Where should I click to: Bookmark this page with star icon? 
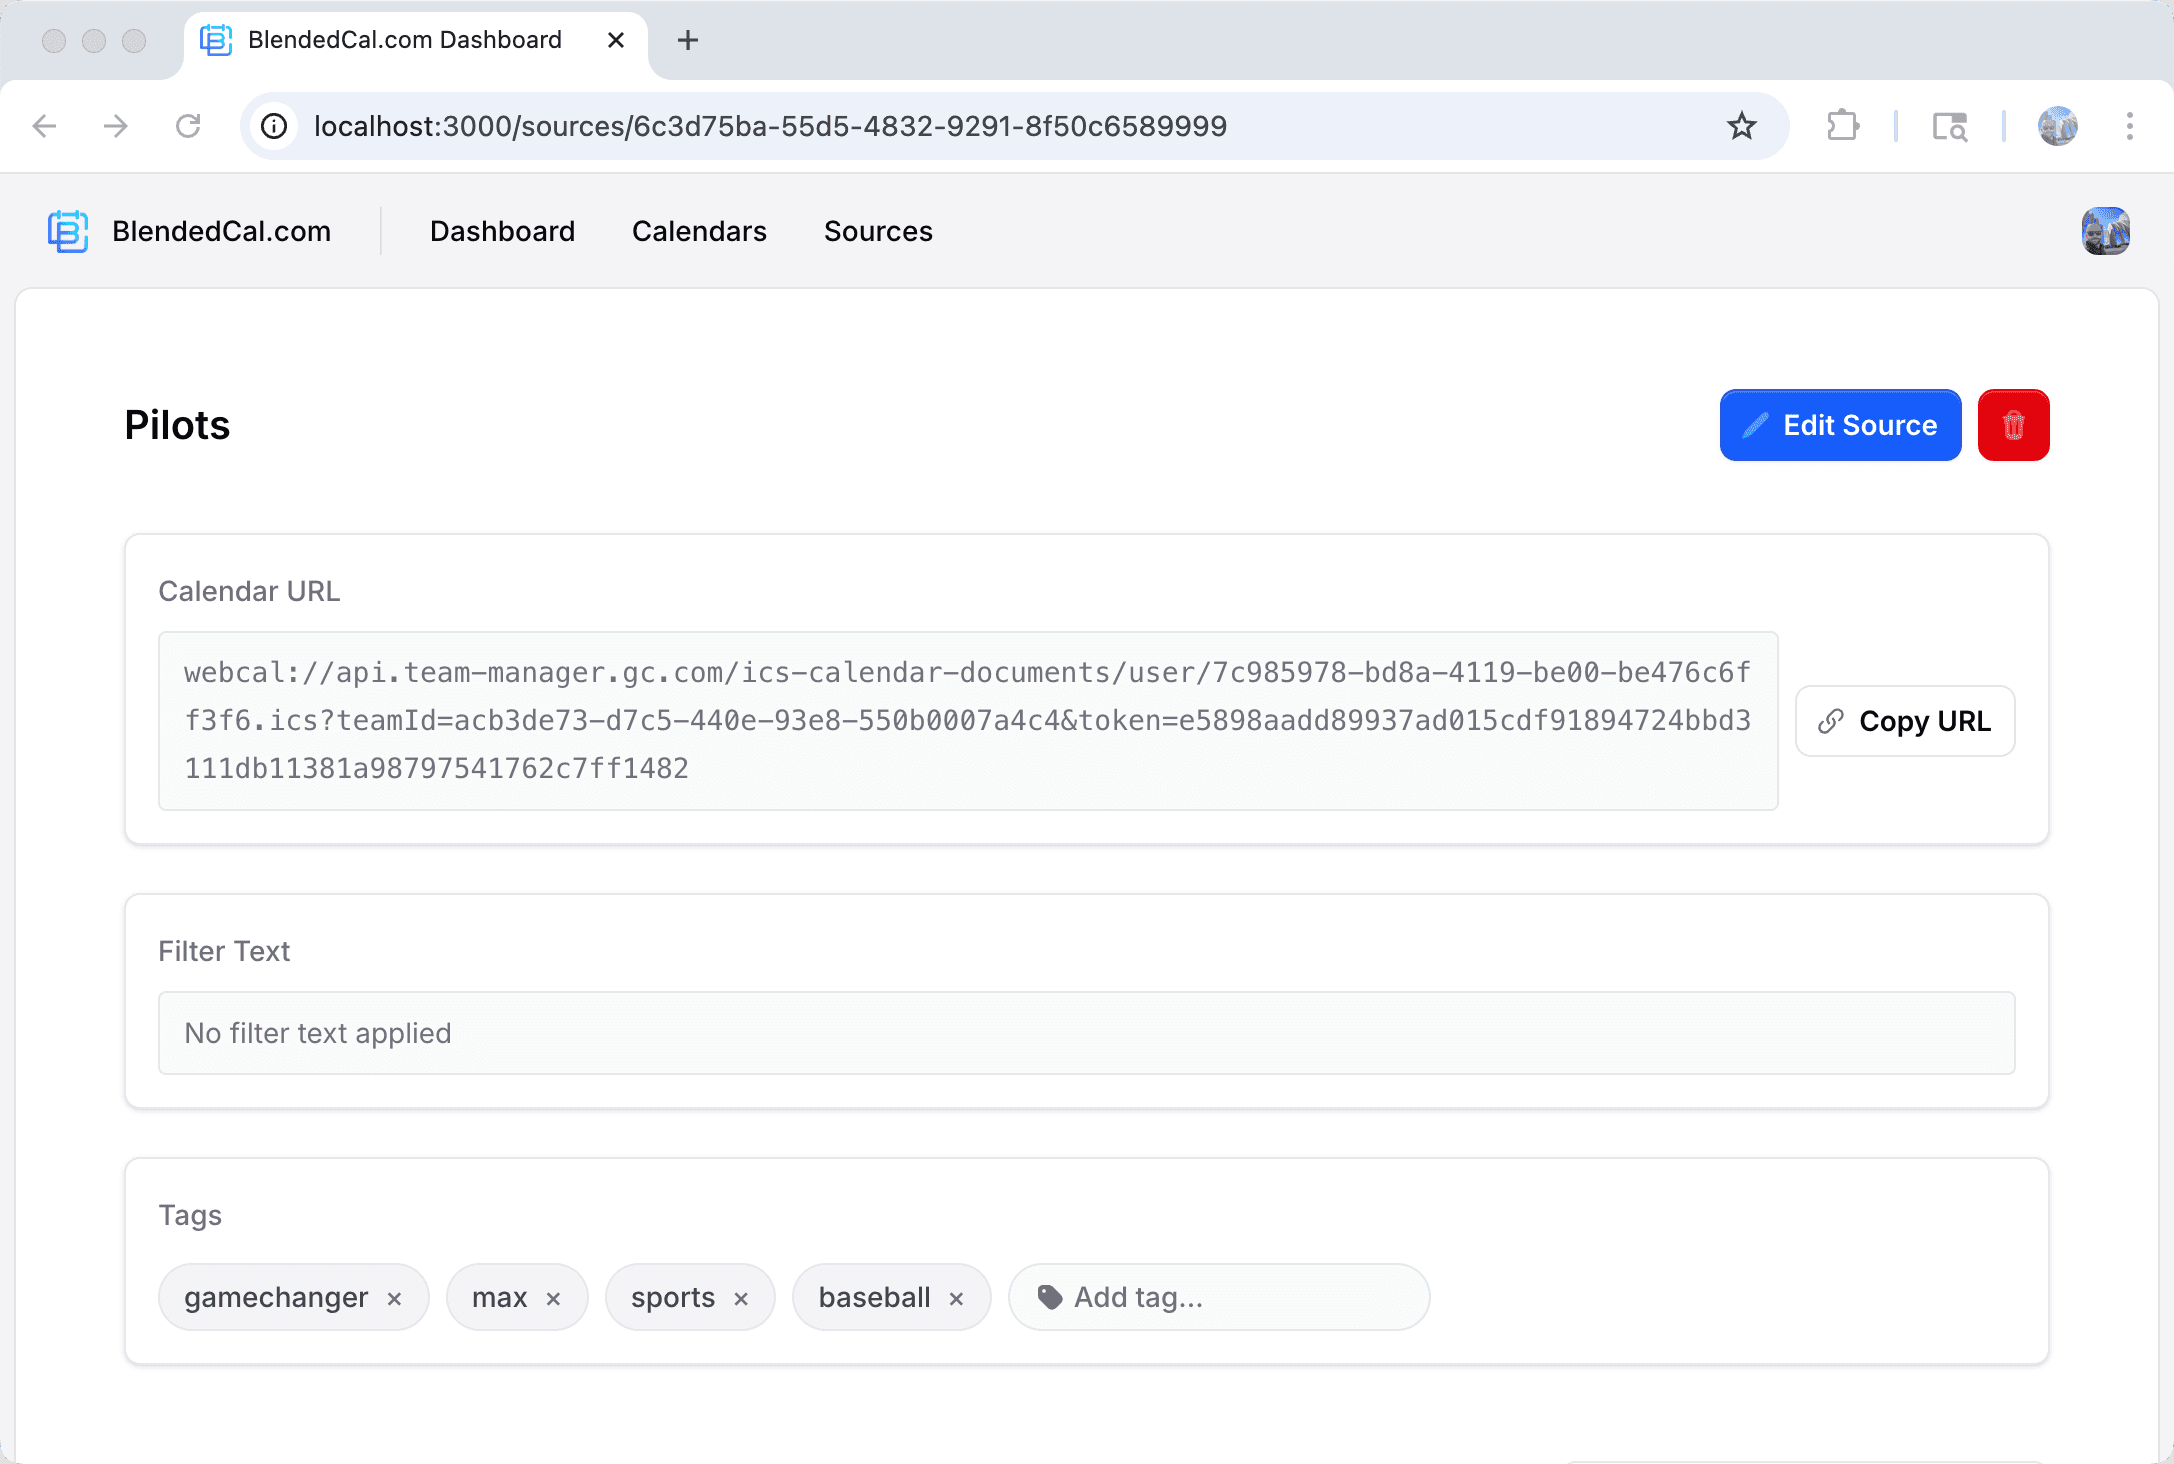pyautogui.click(x=1741, y=126)
